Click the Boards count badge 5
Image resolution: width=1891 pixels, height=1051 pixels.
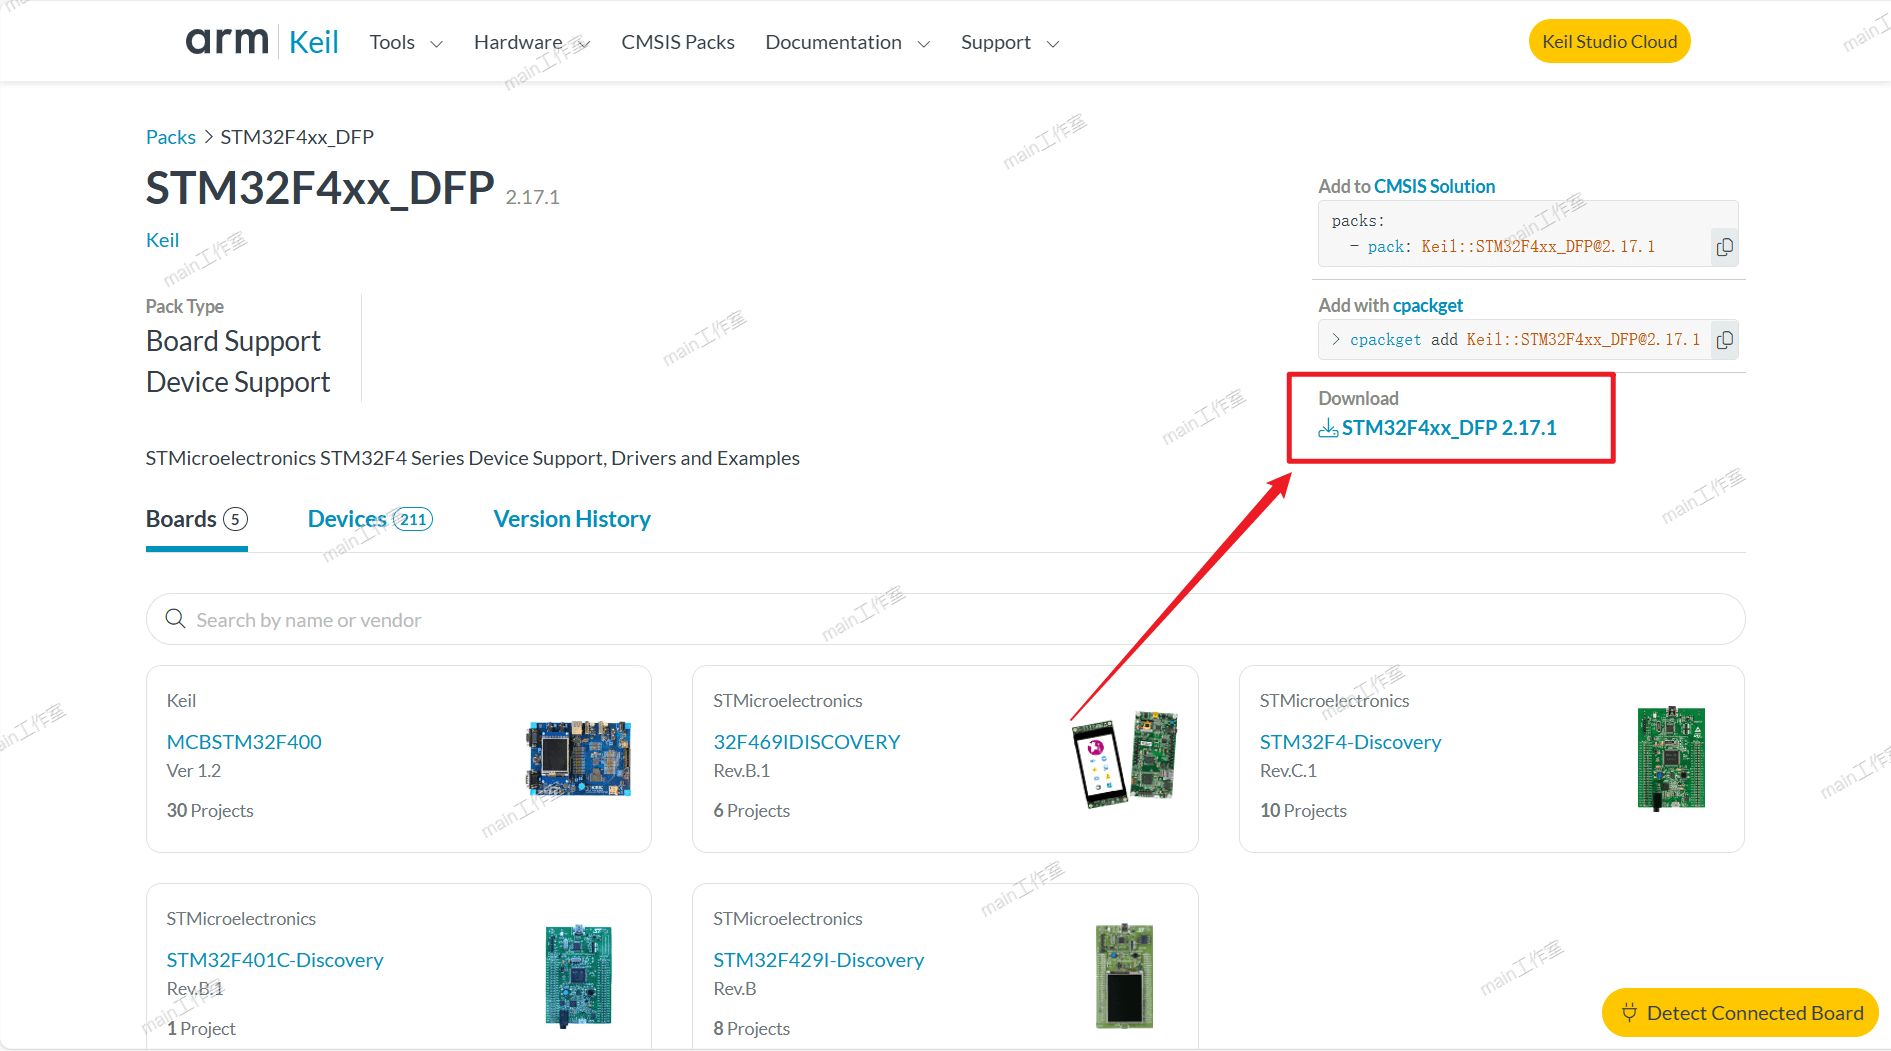tap(235, 519)
